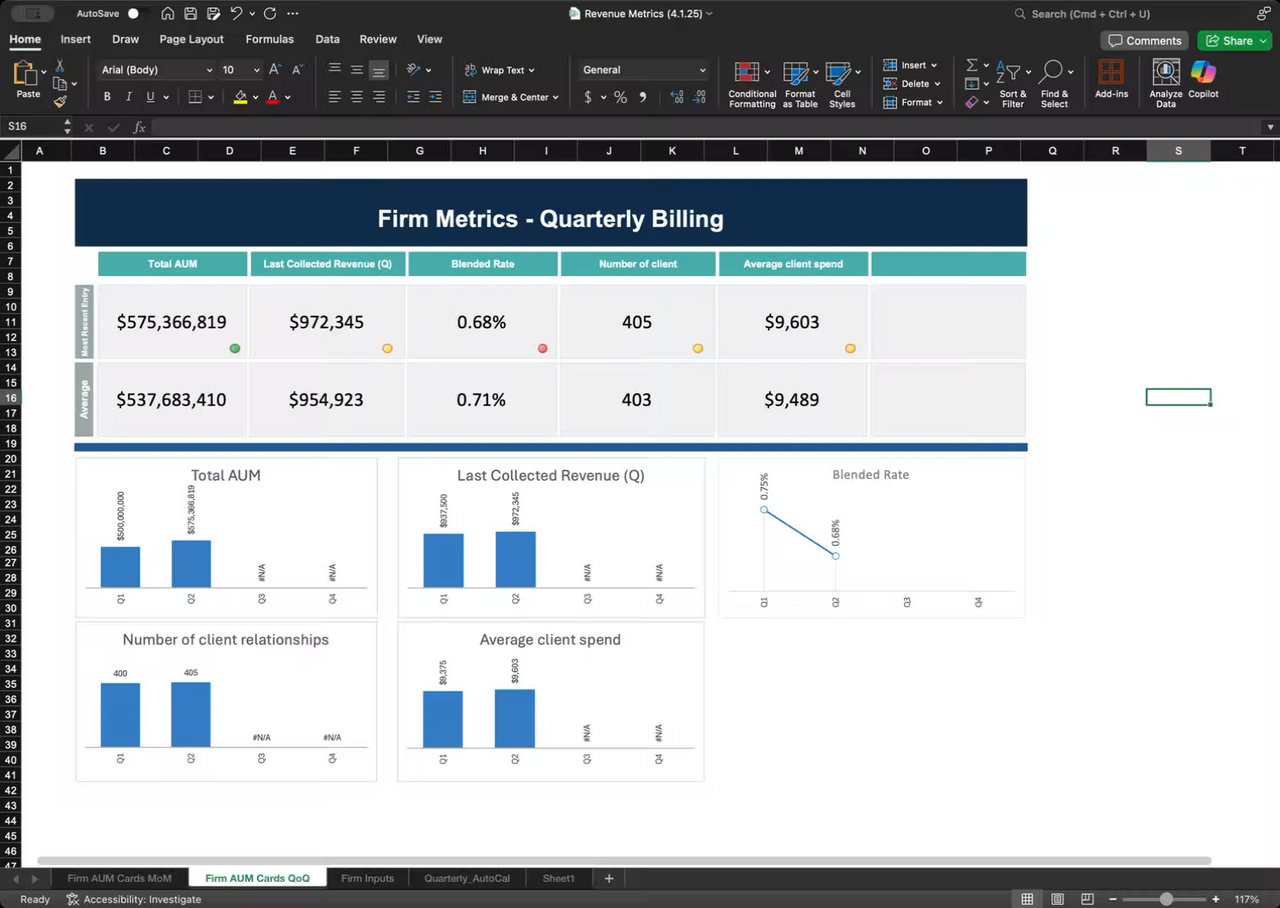Increase the cell indent
The height and width of the screenshot is (908, 1280).
435,97
